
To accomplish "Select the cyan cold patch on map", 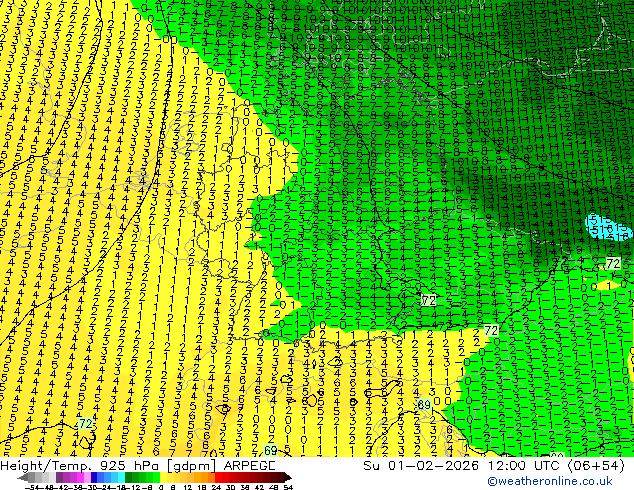I will coord(608,228).
